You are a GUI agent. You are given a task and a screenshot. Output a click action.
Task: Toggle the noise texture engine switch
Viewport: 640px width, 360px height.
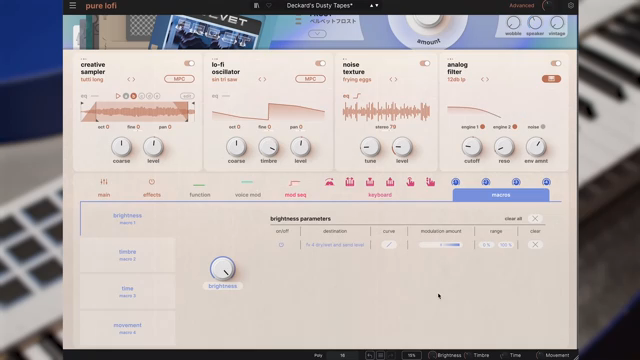coord(425,63)
